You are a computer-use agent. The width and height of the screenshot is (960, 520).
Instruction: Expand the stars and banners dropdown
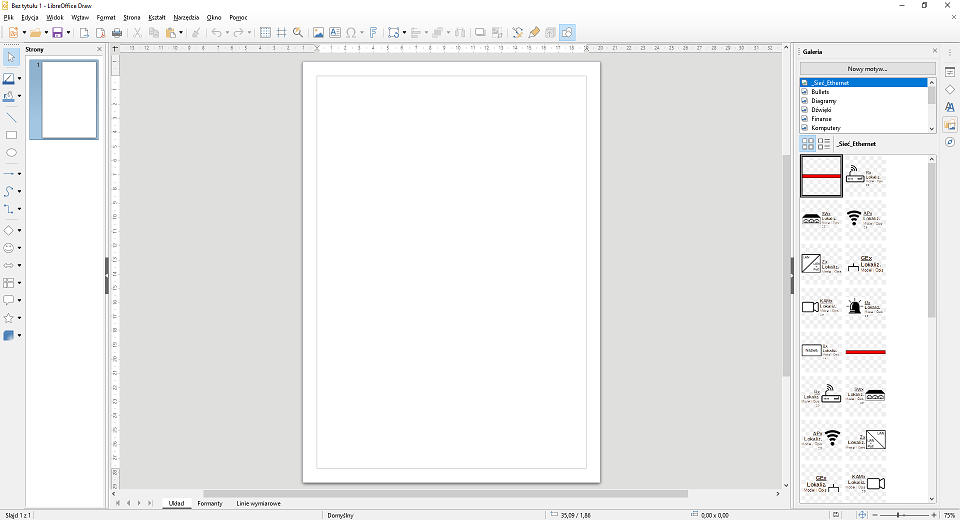click(x=20, y=318)
